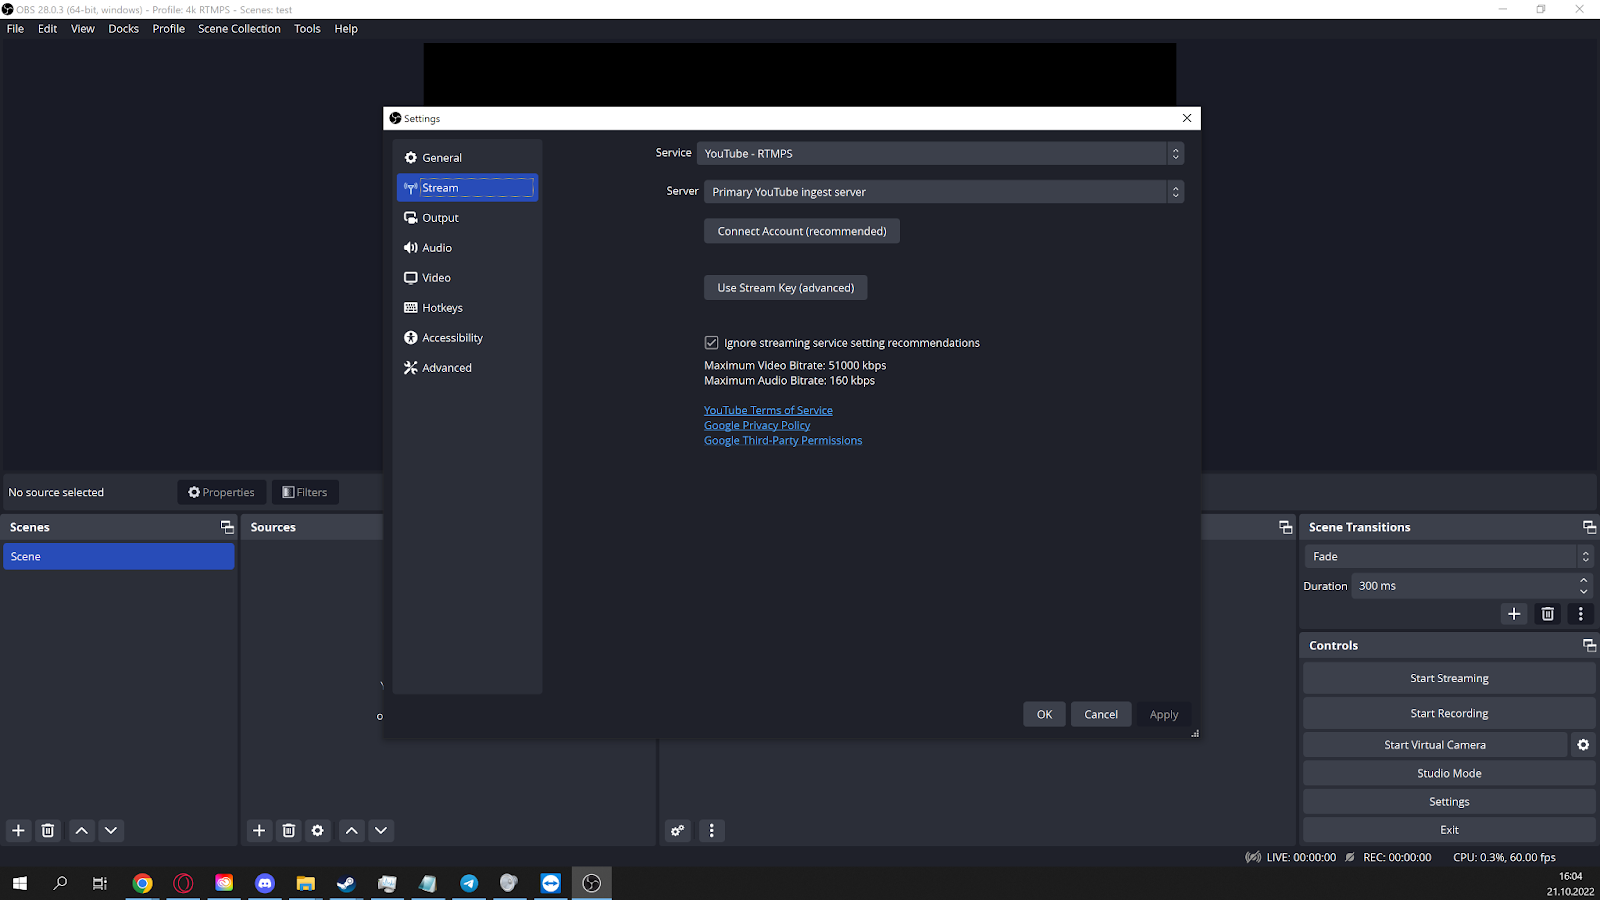Show the Advanced settings tab

(x=467, y=368)
